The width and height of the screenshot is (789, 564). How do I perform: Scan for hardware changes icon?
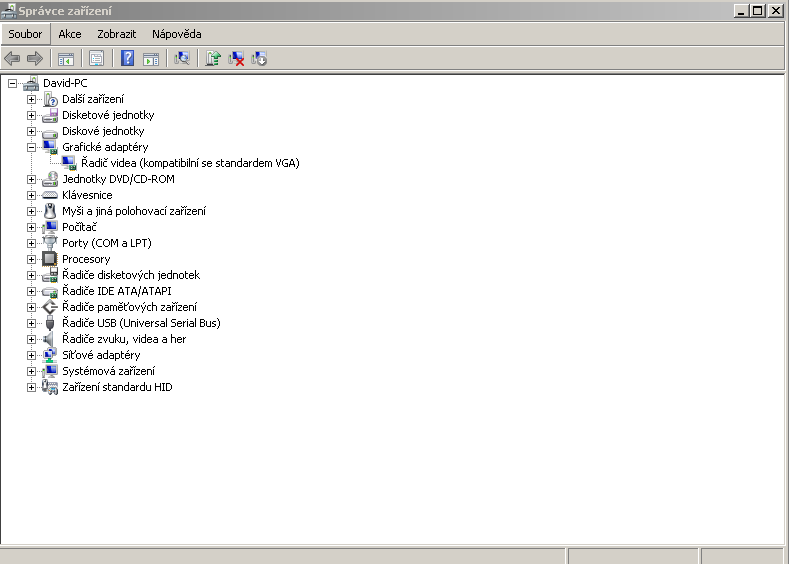pyautogui.click(x=182, y=58)
